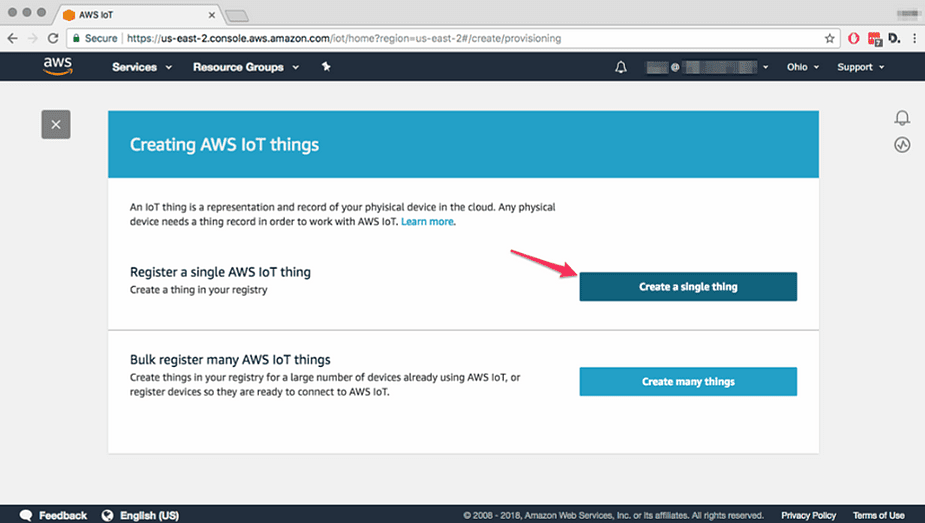
Task: Open the pin shortcuts star icon
Action: click(x=326, y=67)
